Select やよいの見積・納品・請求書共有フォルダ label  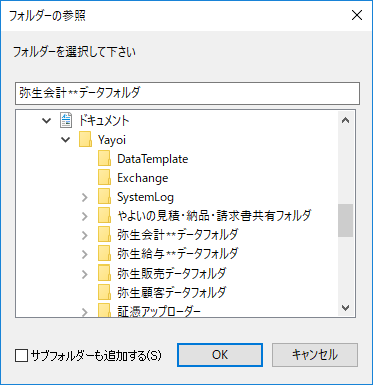pyautogui.click(x=214, y=216)
